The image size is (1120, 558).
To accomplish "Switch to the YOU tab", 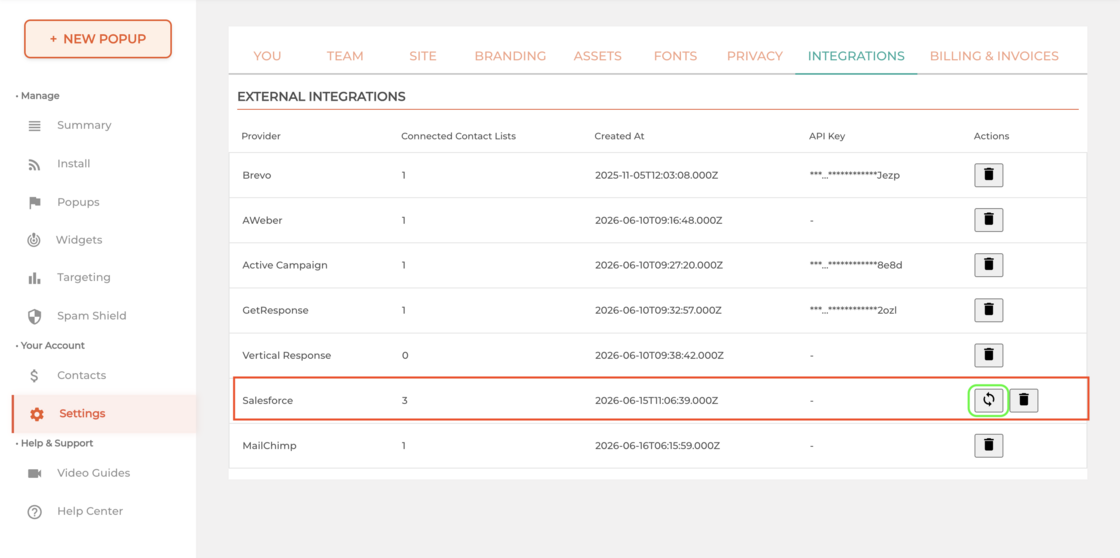I will (x=267, y=56).
